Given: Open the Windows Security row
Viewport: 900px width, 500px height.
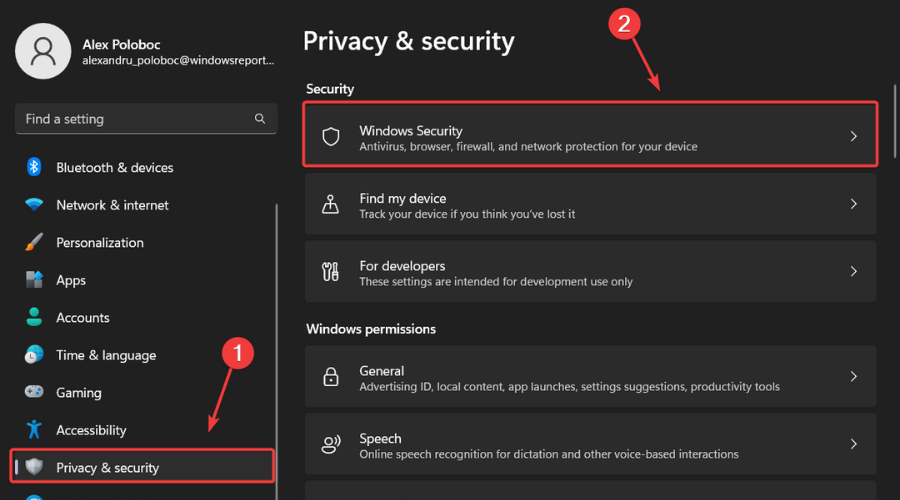Looking at the screenshot, I should [x=590, y=135].
